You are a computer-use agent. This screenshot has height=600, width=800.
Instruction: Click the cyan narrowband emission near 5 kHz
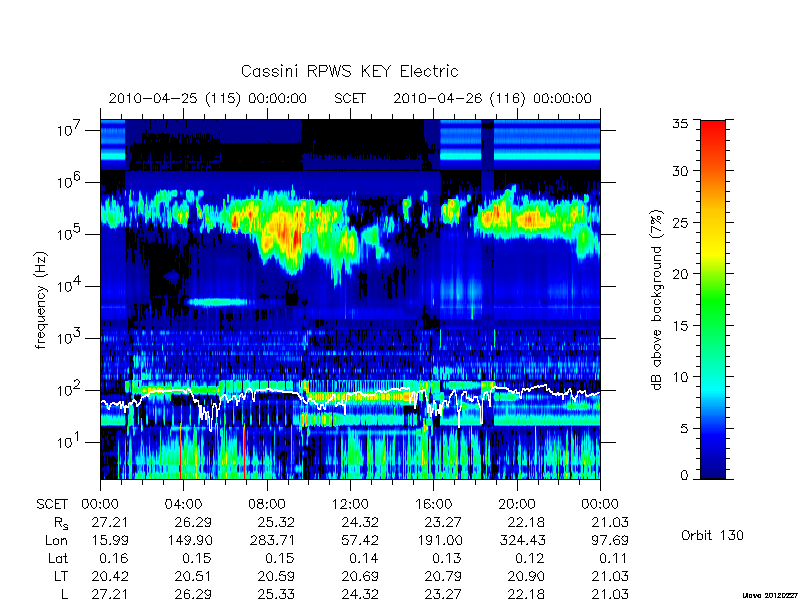tap(217, 302)
